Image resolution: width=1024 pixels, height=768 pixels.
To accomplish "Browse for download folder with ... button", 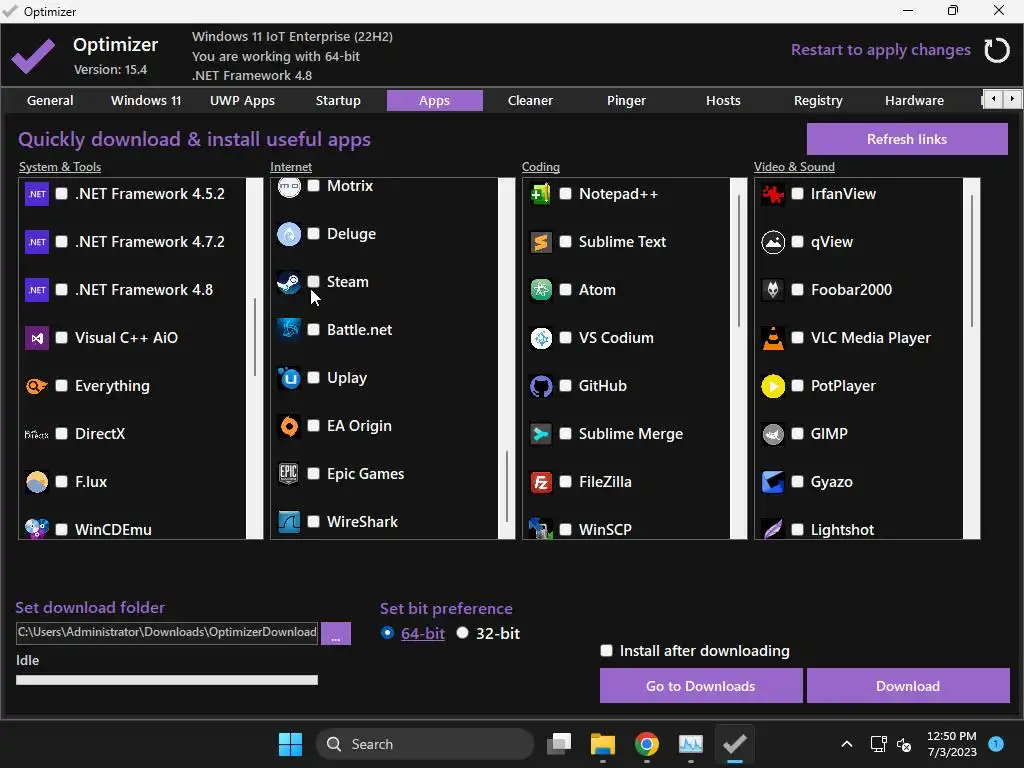I will point(336,633).
